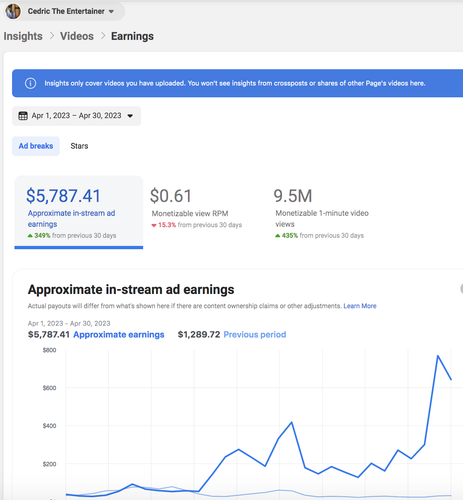The image size is (463, 500).
Task: Click the $800 y-axis label
Action: [49, 350]
